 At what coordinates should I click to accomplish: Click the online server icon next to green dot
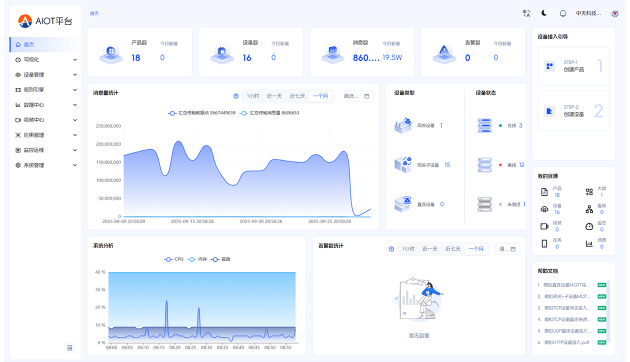pyautogui.click(x=485, y=125)
